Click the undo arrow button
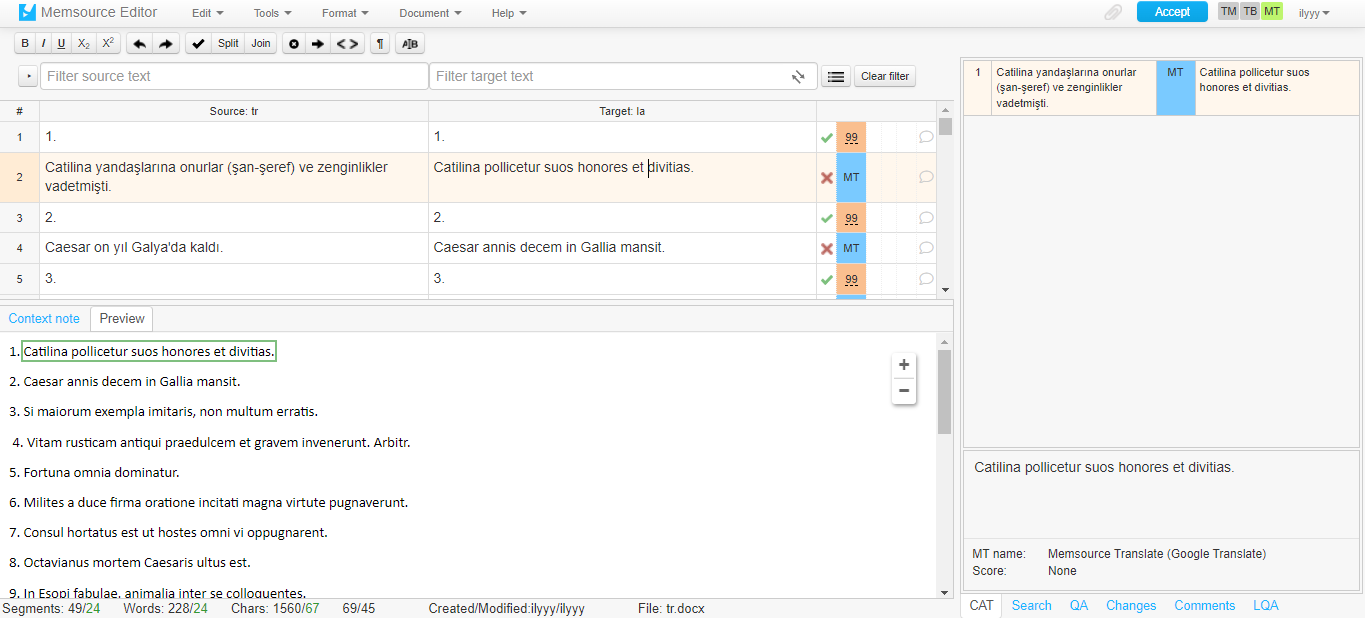This screenshot has height=618, width=1365. pyautogui.click(x=139, y=43)
